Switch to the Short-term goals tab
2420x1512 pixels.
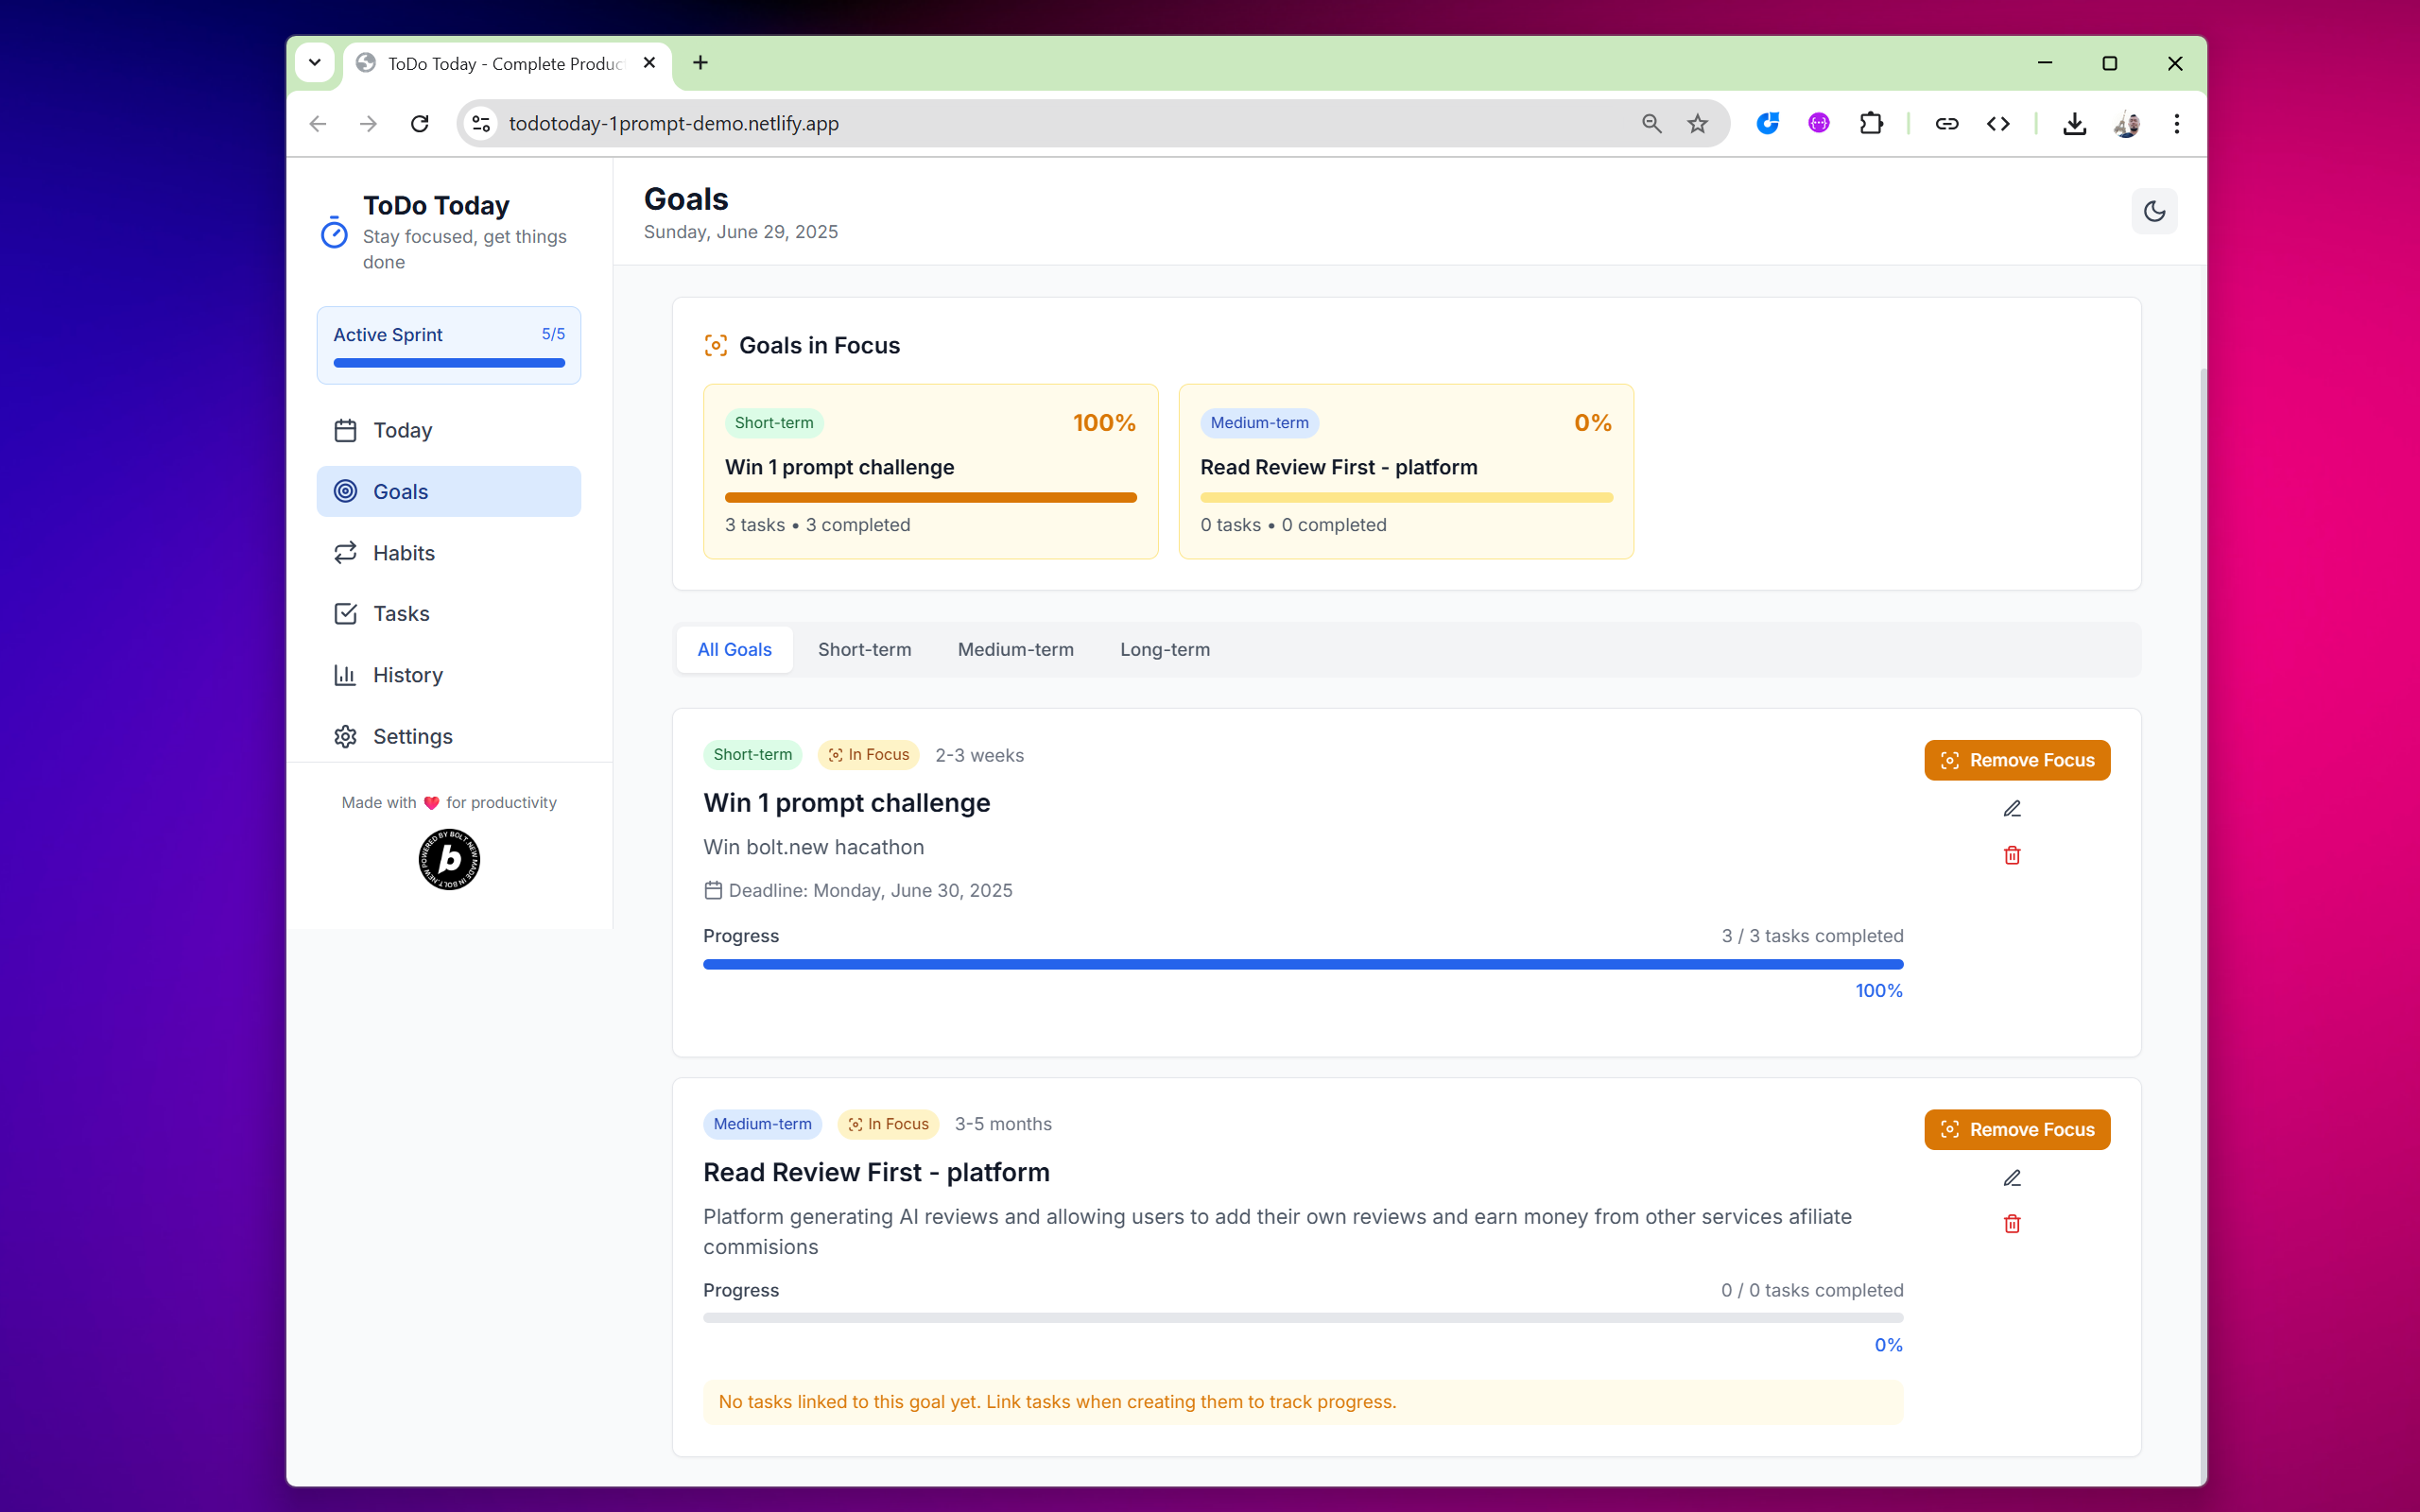click(x=864, y=649)
